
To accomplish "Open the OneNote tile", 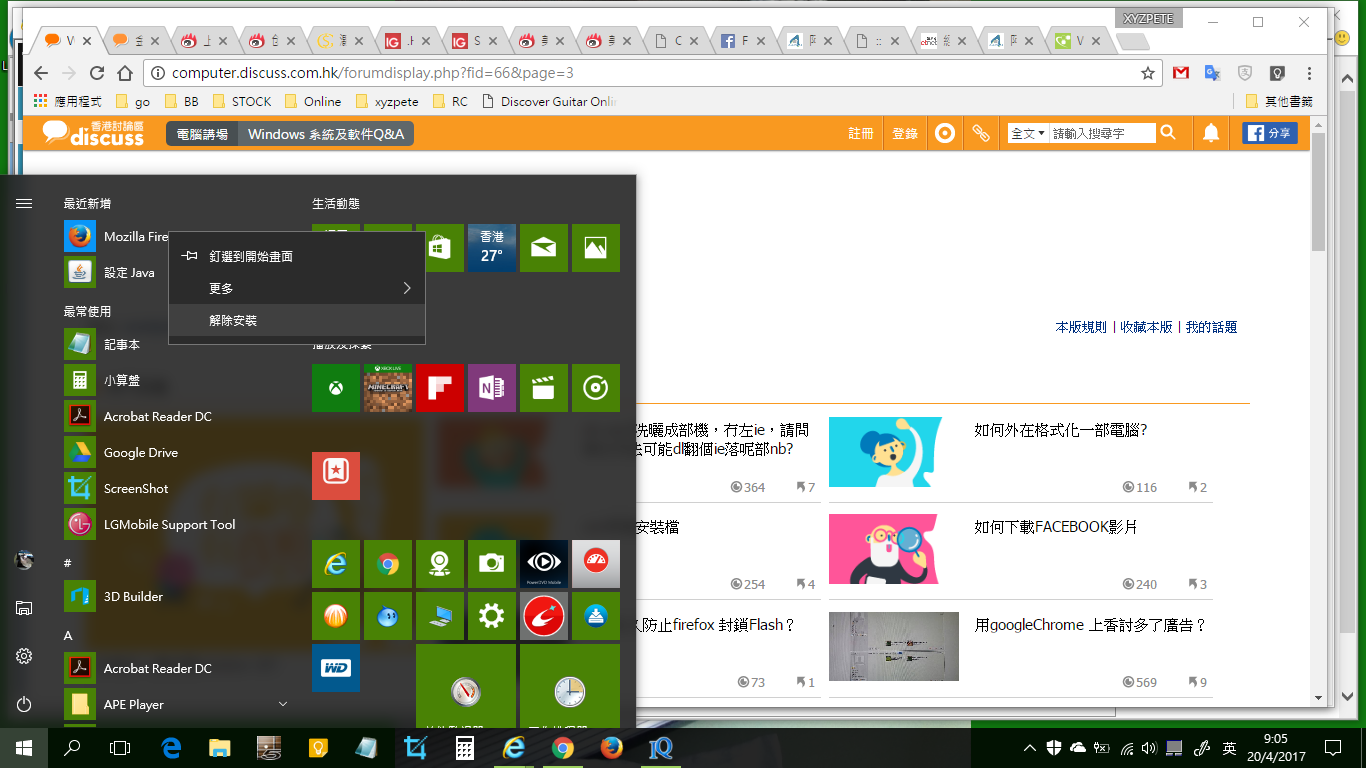I will tap(492, 388).
